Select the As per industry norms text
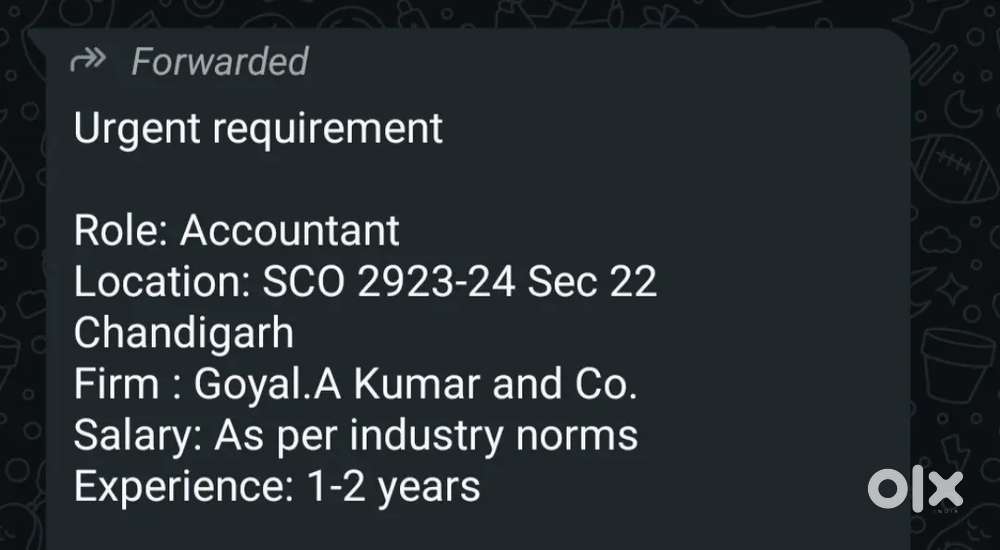The image size is (1000, 550). 426,436
